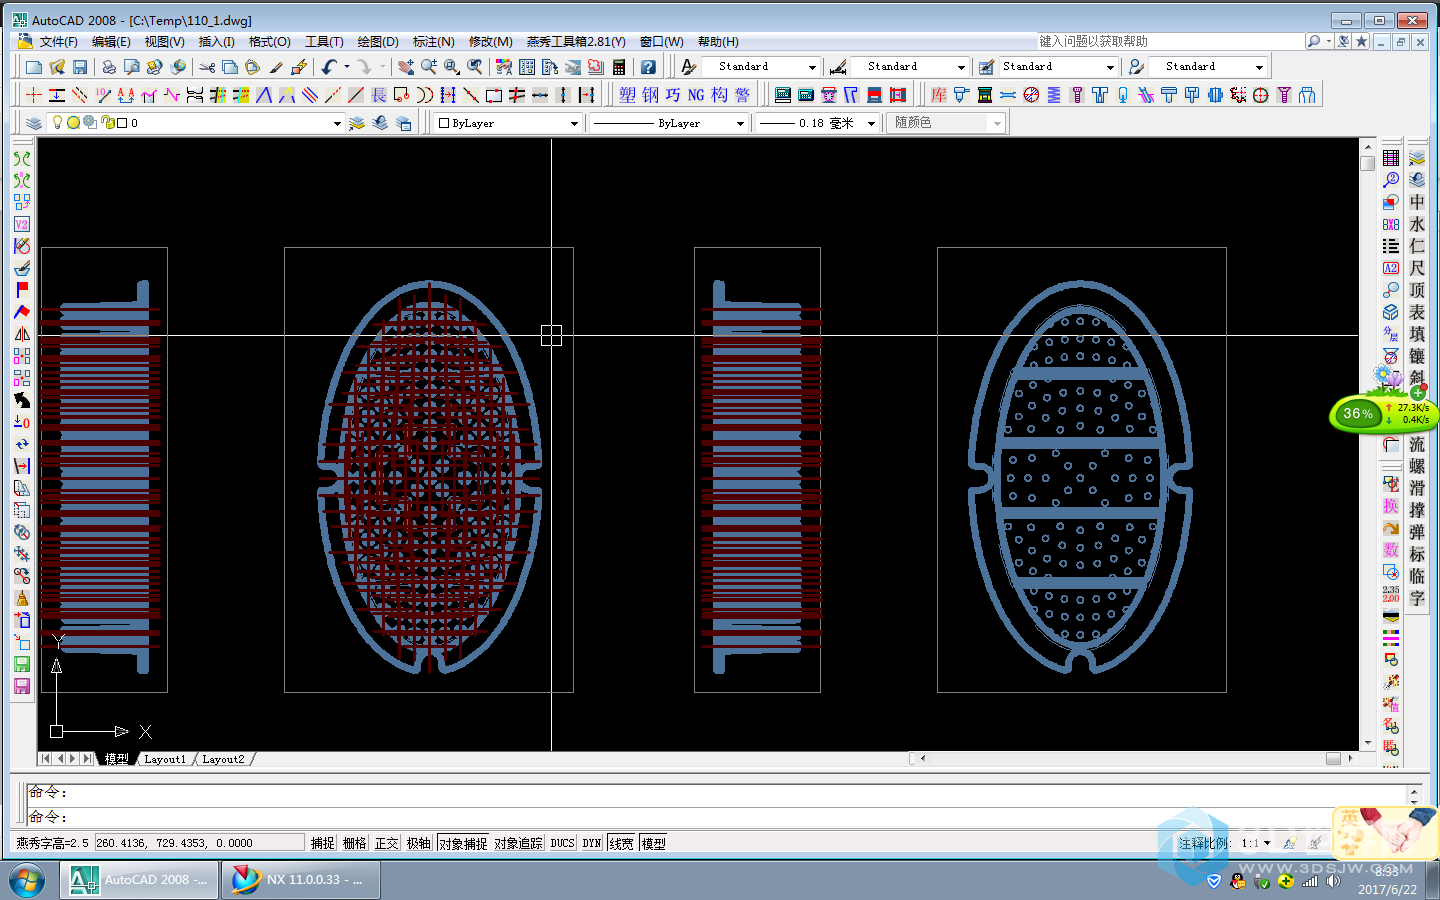Screen dimensions: 1440x900
Task: Click the Copy to clipboard icon
Action: [x=229, y=67]
